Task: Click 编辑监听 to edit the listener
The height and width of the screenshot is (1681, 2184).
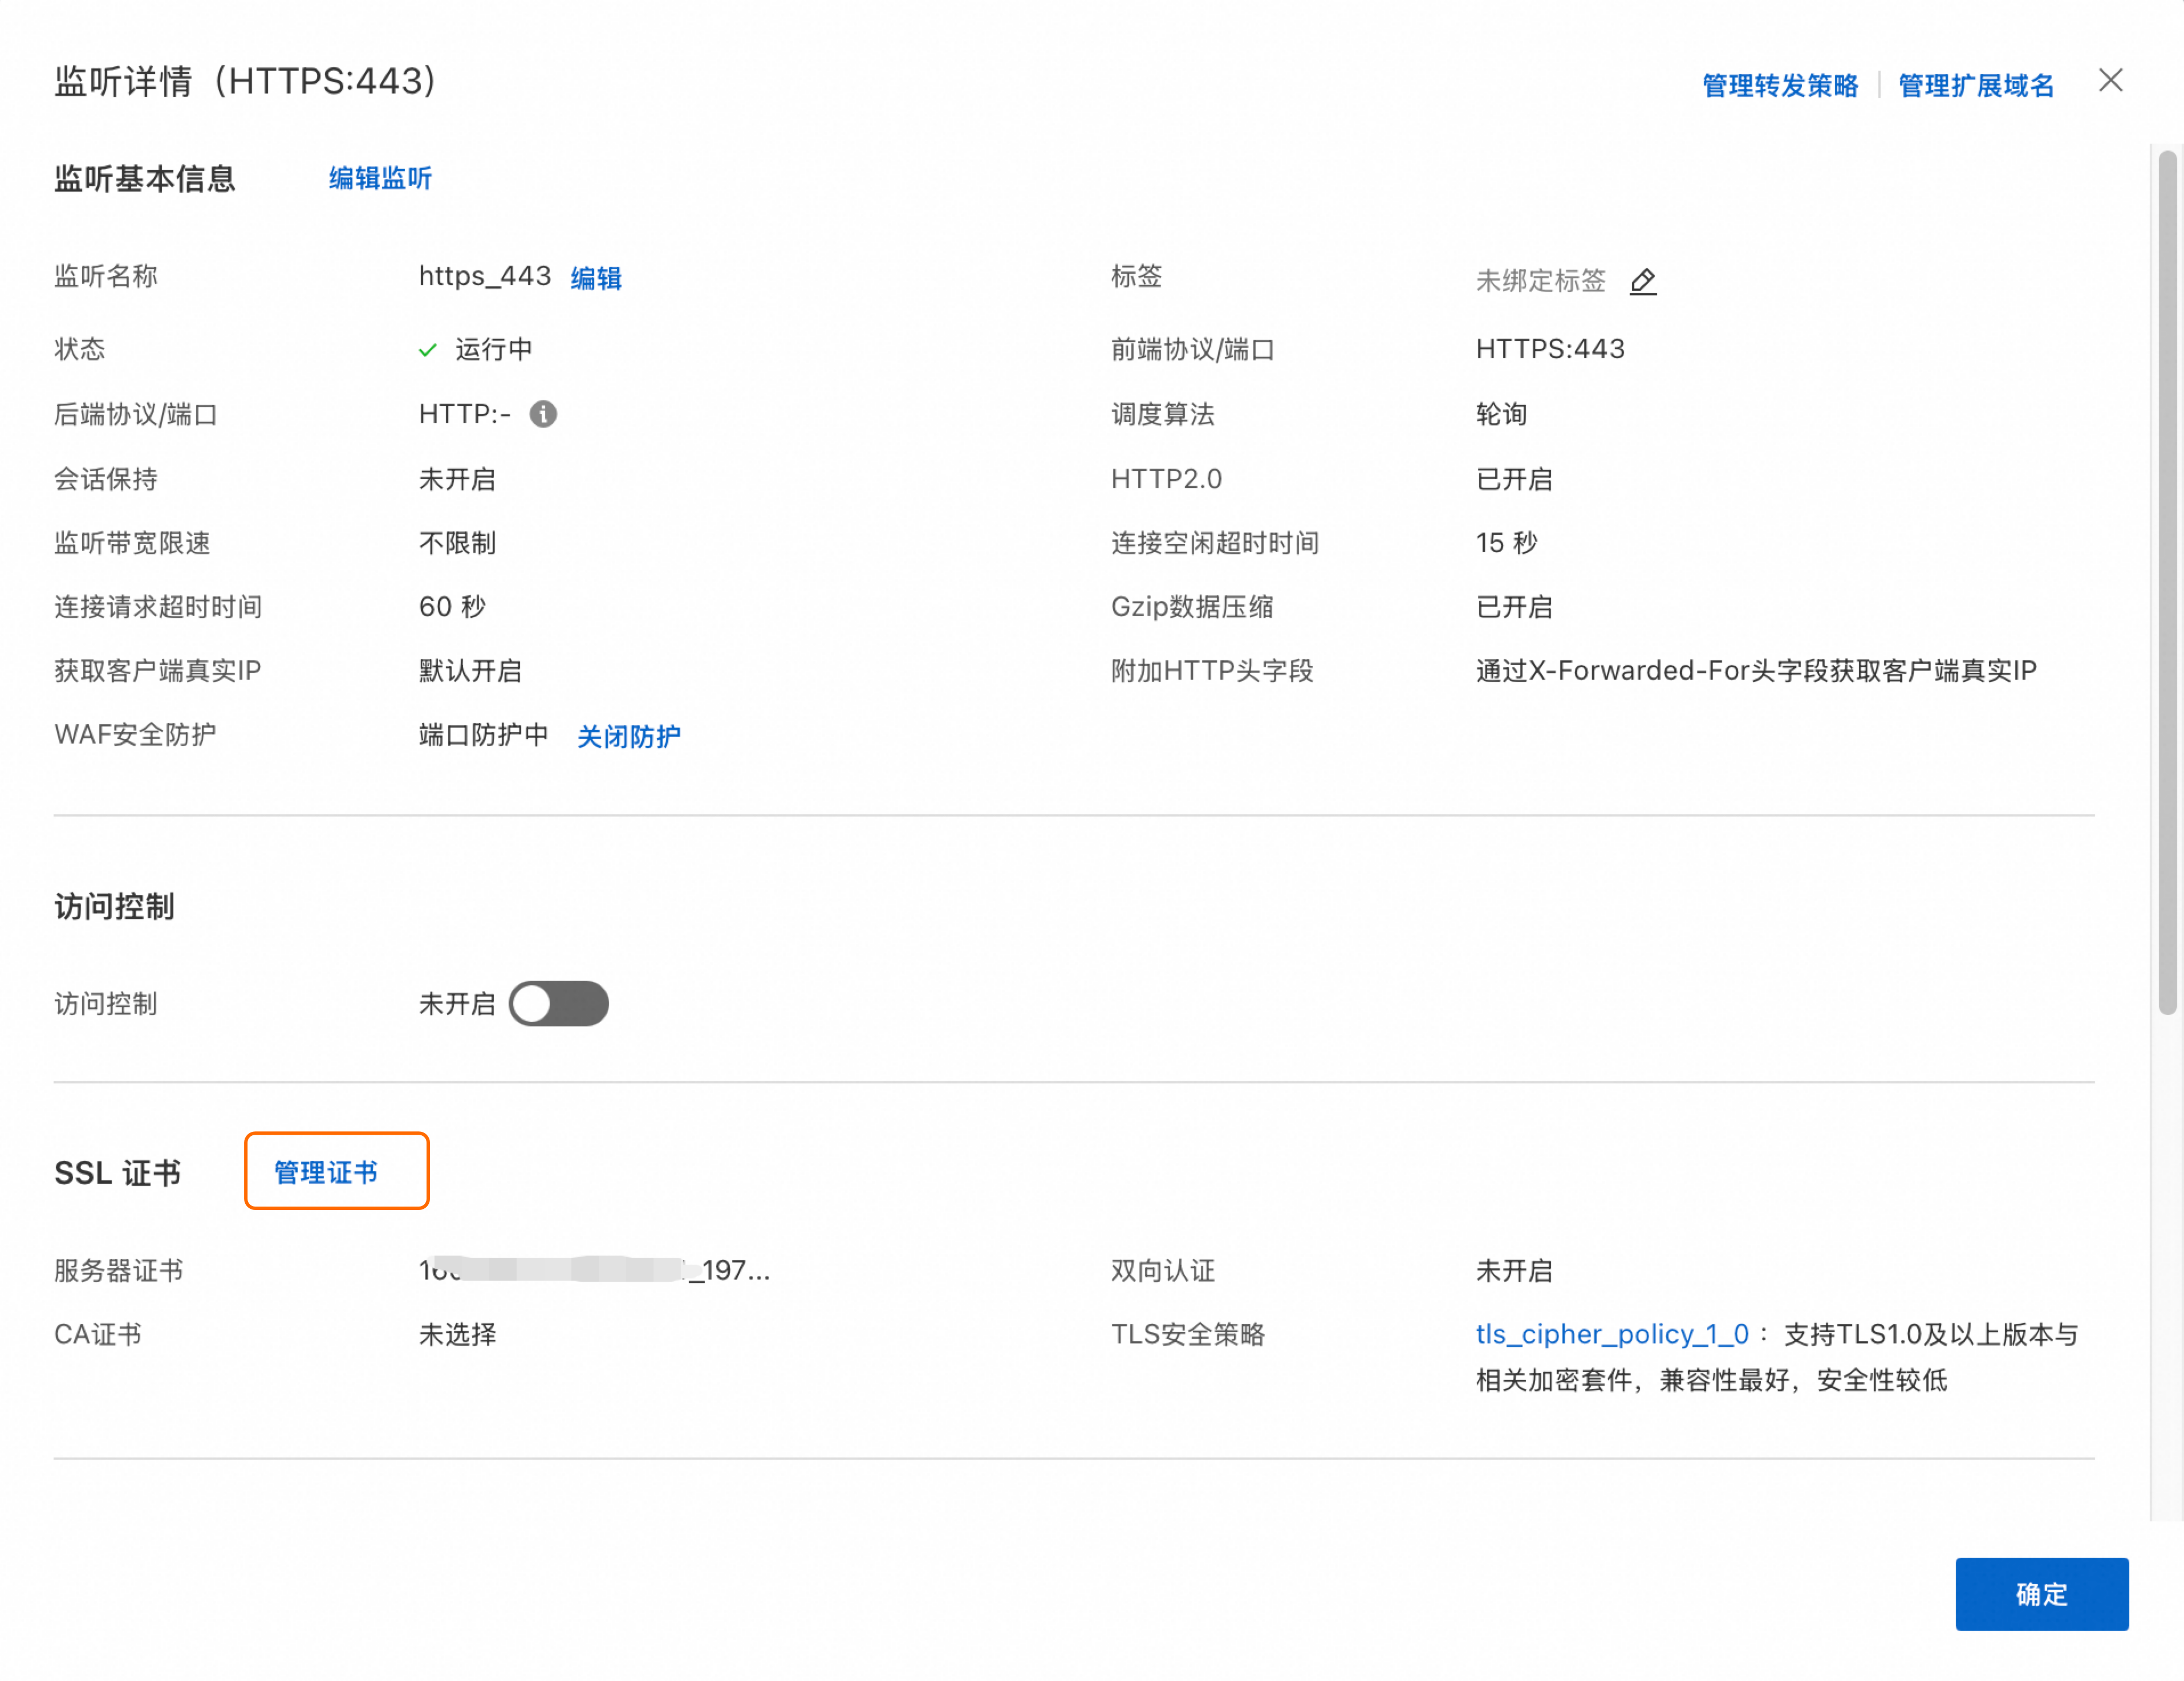Action: click(x=380, y=179)
